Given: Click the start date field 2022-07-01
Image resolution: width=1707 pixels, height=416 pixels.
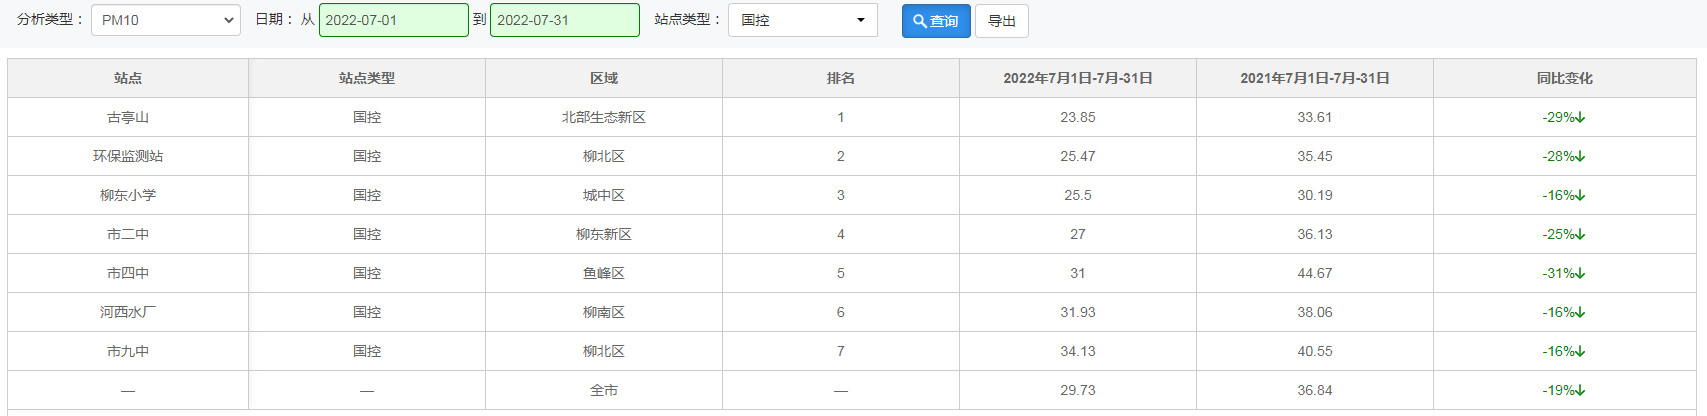Looking at the screenshot, I should point(394,20).
